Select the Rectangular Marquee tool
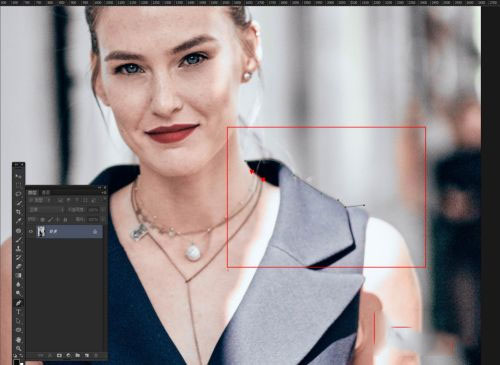The width and height of the screenshot is (500, 365). [18, 185]
